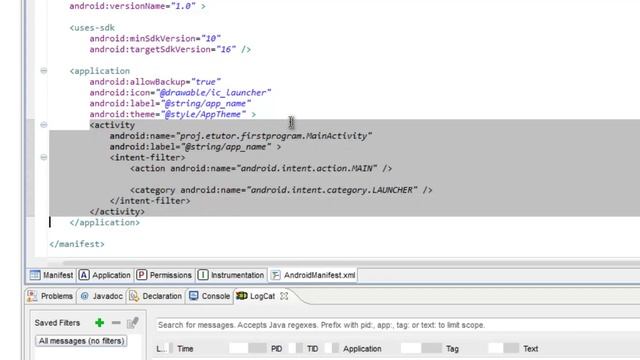
Task: Click the Application tab 'A' icon
Action: (x=84, y=275)
